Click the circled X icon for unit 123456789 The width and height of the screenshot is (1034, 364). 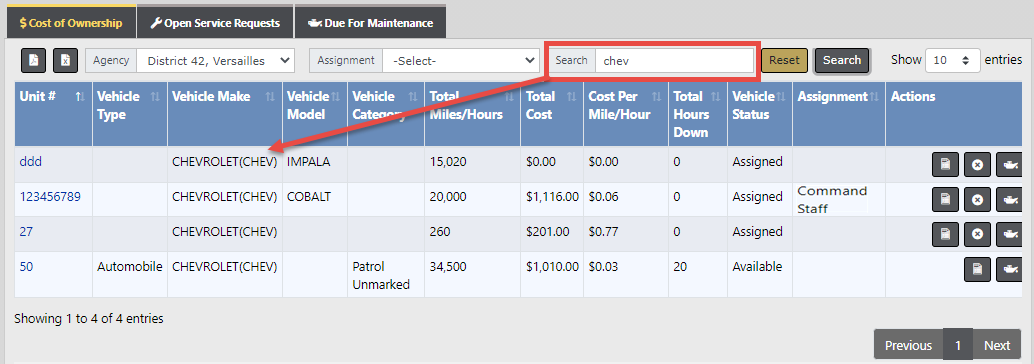point(977,199)
